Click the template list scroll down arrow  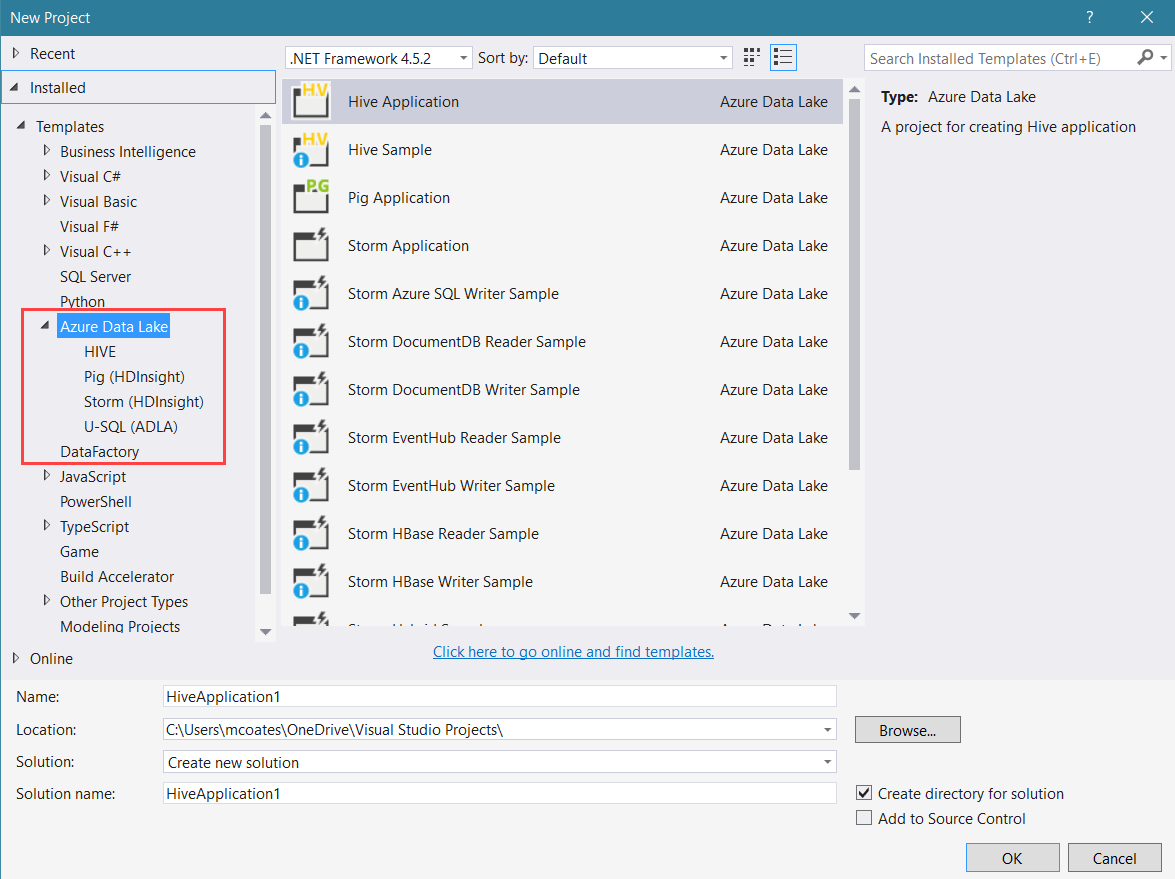854,616
